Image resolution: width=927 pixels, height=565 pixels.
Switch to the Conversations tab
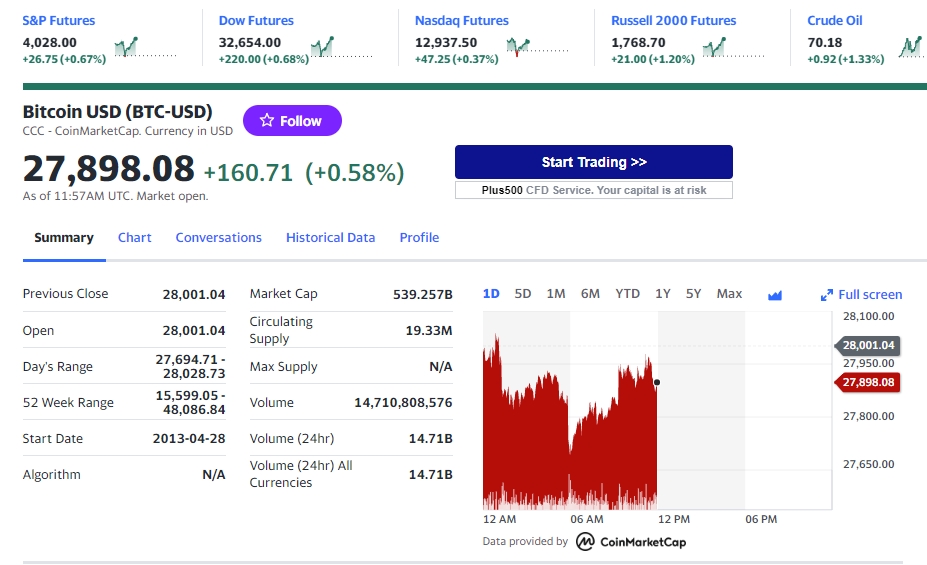[218, 238]
